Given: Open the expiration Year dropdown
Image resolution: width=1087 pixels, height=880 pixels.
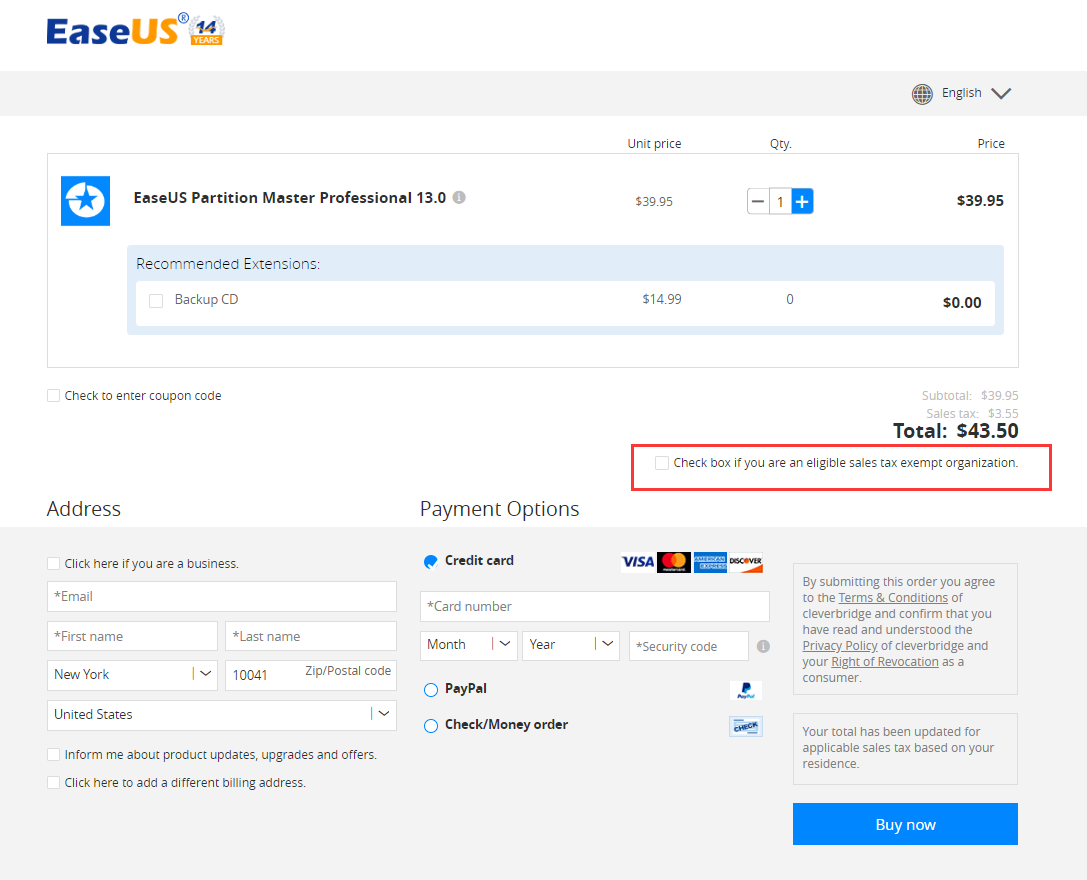Looking at the screenshot, I should (571, 645).
